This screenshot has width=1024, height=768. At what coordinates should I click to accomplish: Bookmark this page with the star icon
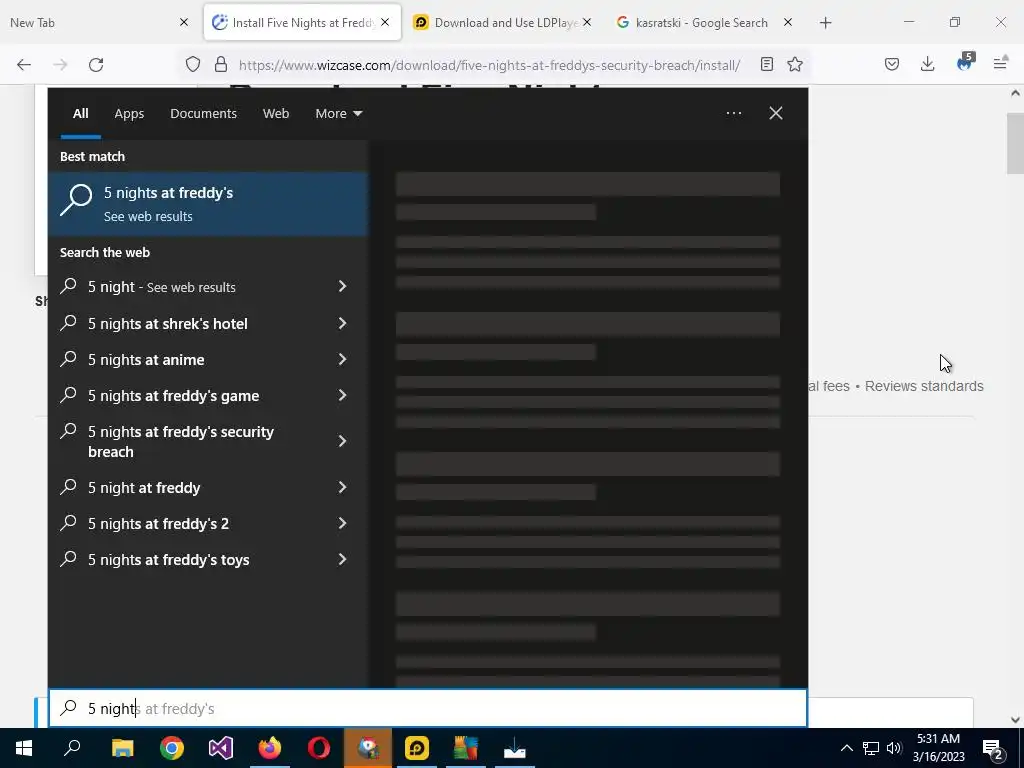click(x=795, y=64)
